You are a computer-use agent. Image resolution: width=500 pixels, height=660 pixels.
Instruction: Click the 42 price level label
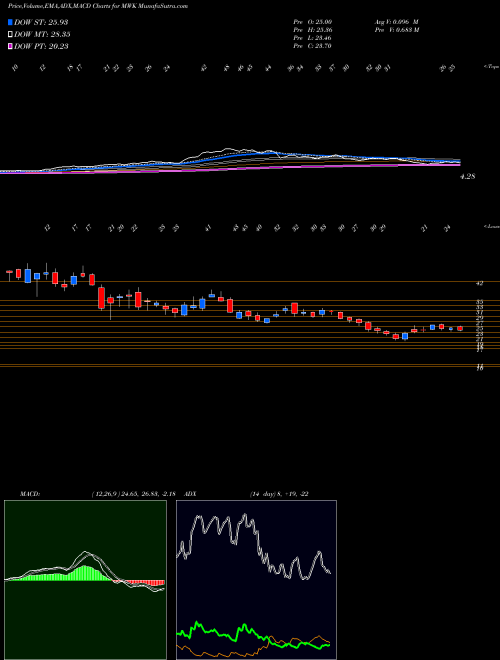click(x=479, y=284)
